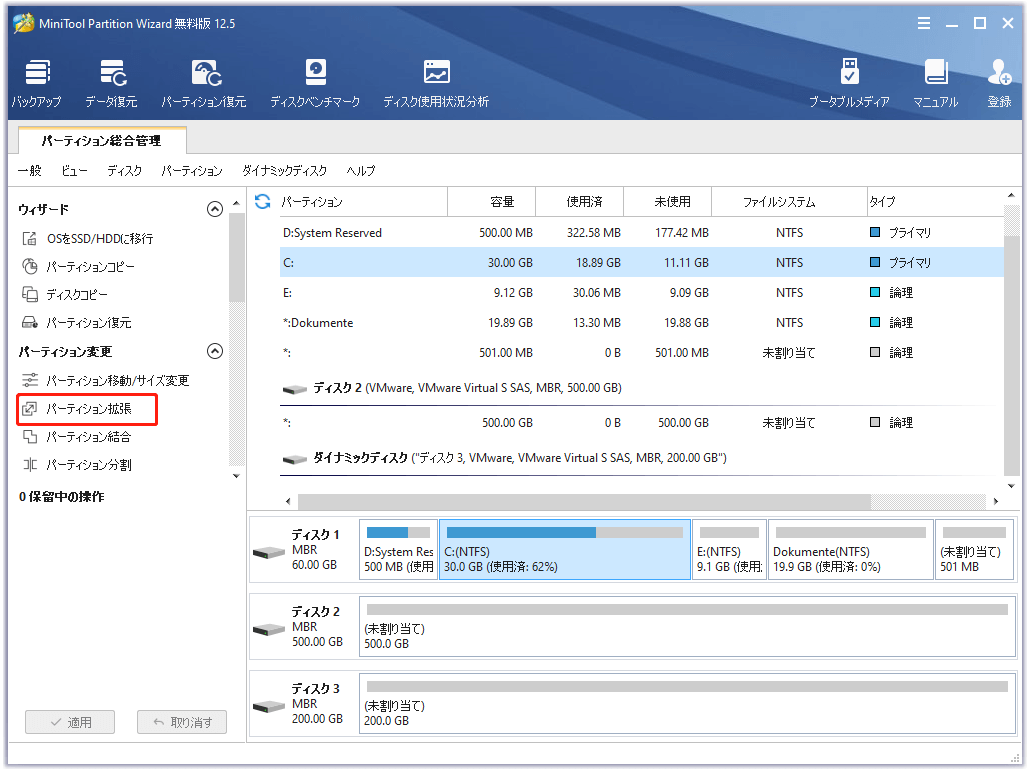Refresh the partition list with reload icon

tap(263, 202)
